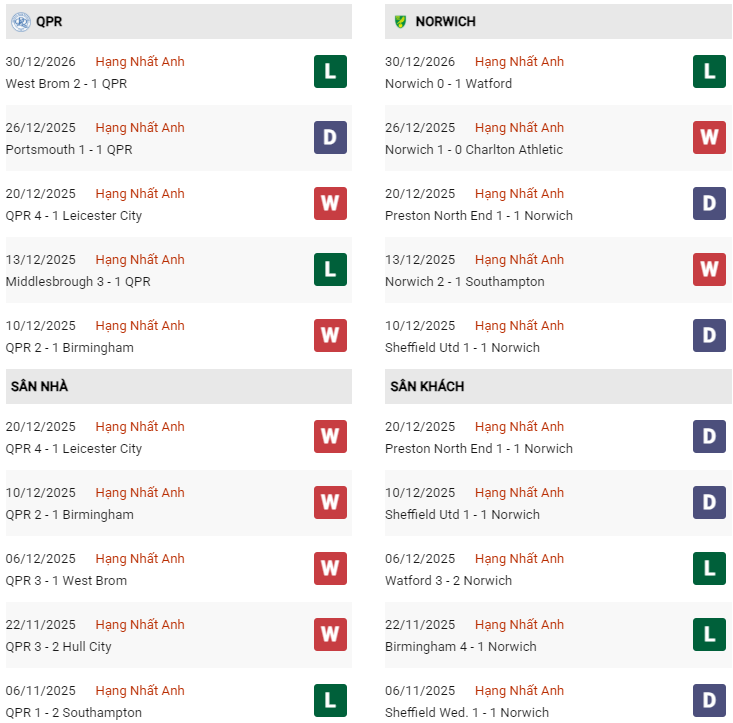The width and height of the screenshot is (733, 723).
Task: Click the L badge for Norwich 0 - 1 Watford
Action: (709, 72)
